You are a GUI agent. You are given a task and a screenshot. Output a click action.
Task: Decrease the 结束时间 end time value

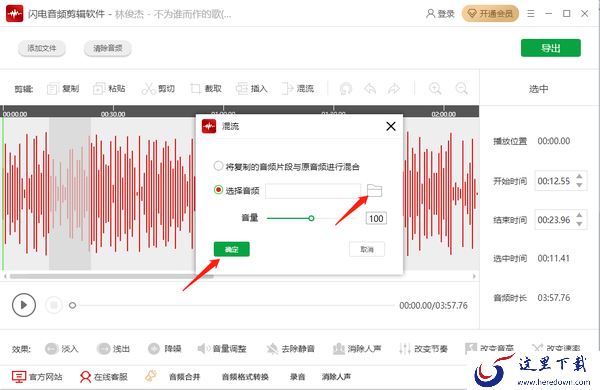point(579,224)
